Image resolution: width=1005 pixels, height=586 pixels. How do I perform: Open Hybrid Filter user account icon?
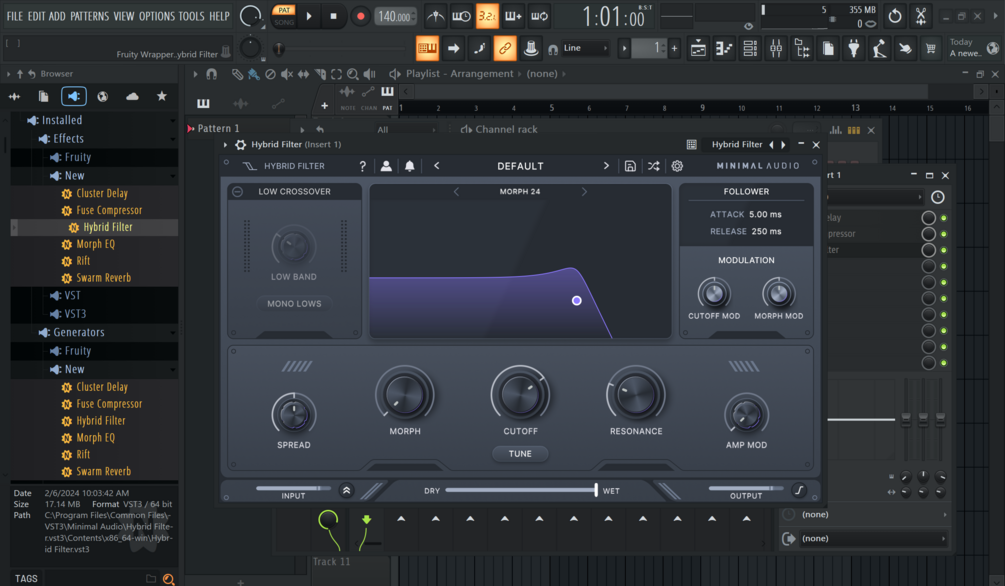pos(386,166)
